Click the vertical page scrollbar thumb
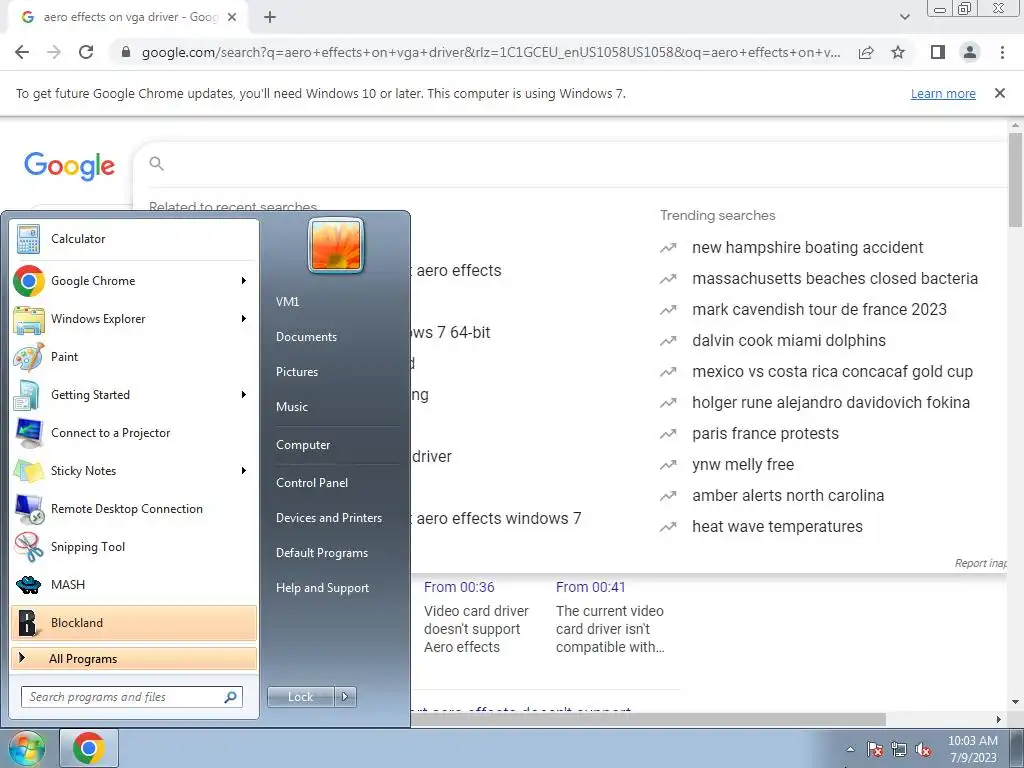 (x=1015, y=180)
